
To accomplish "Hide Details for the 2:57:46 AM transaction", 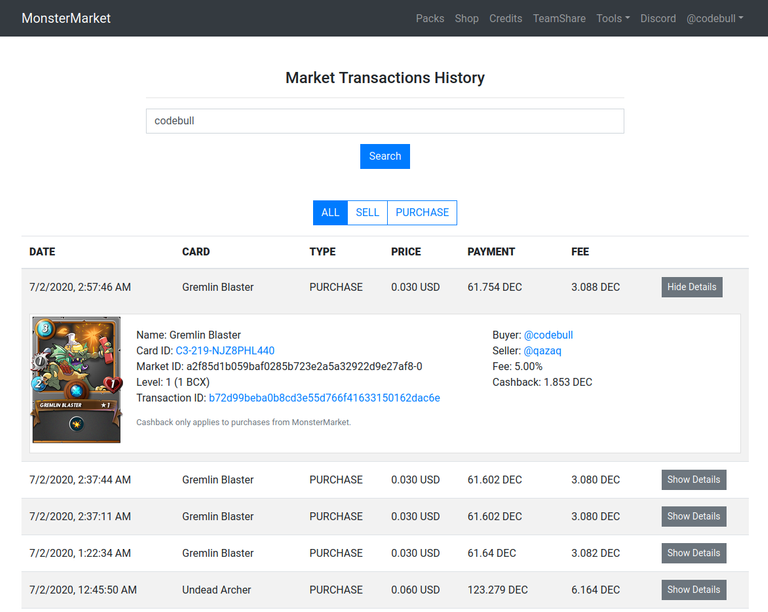I will 692,287.
